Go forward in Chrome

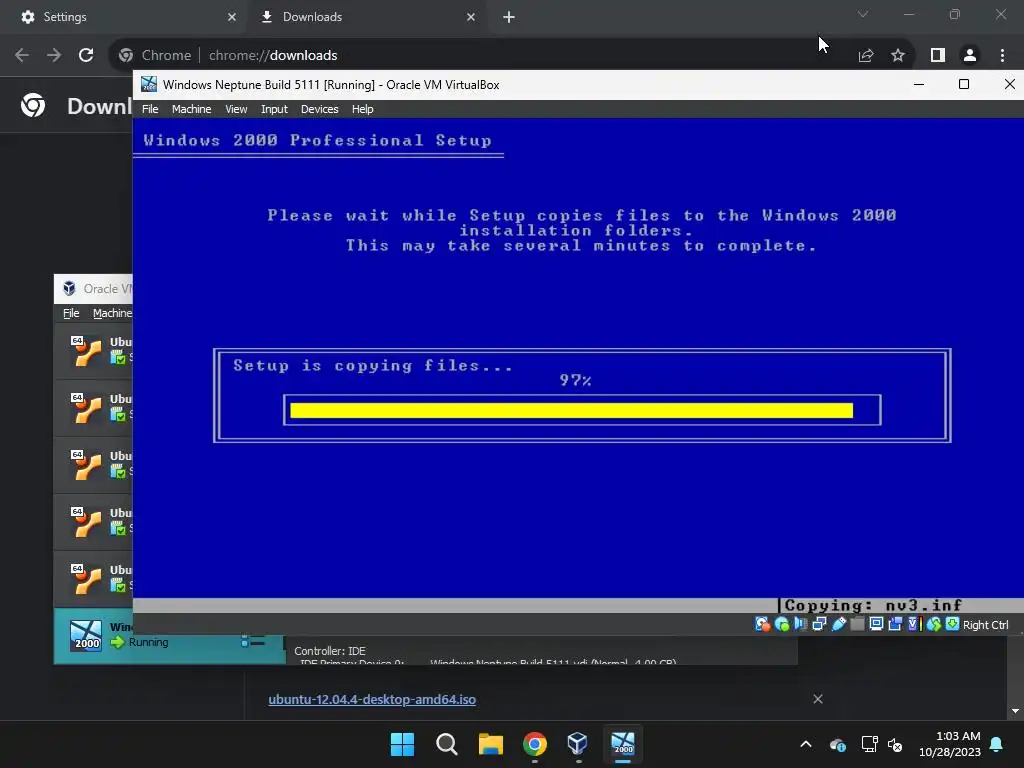[54, 55]
